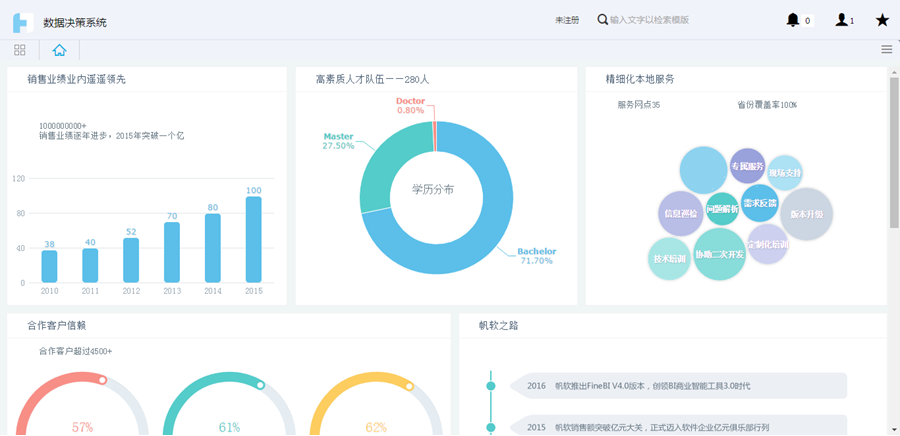This screenshot has height=436, width=900.
Task: Click the 2015 bar labeled 100
Action: tap(254, 240)
